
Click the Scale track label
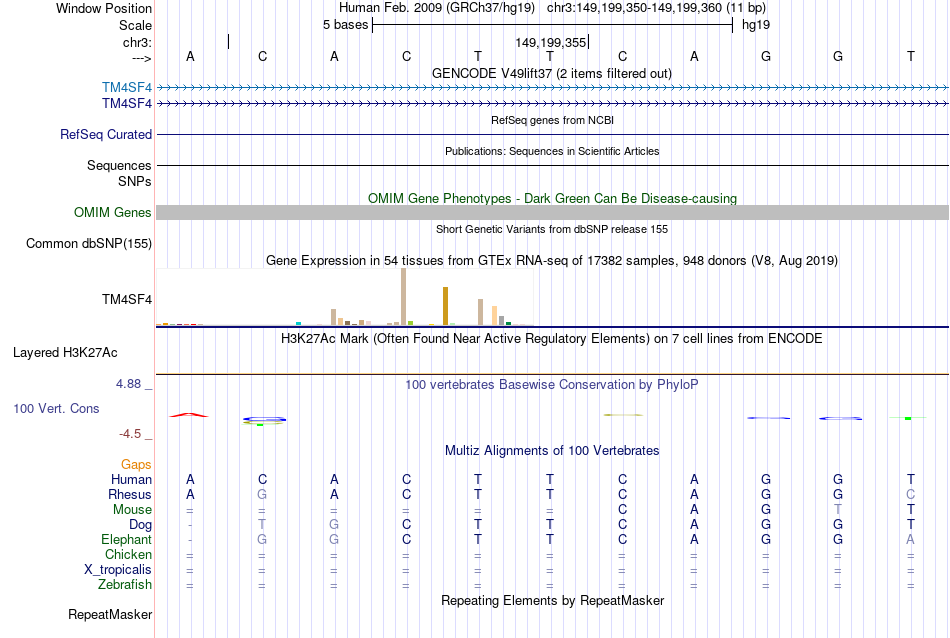[135, 25]
